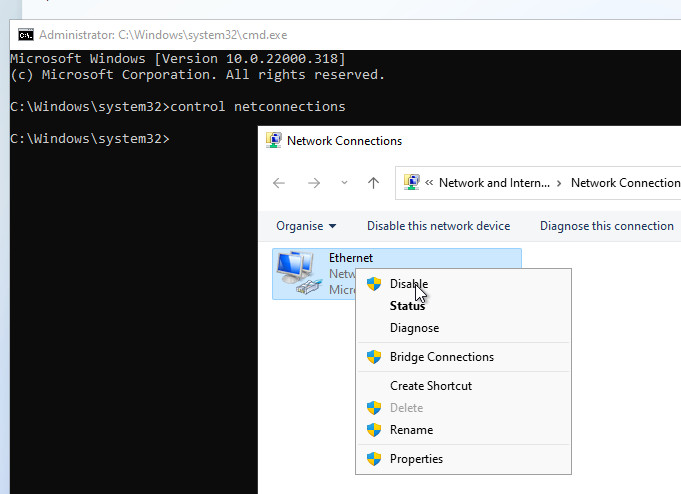Click Diagnose this connection toolbar button
Screen dimensions: 681x494
click(606, 226)
